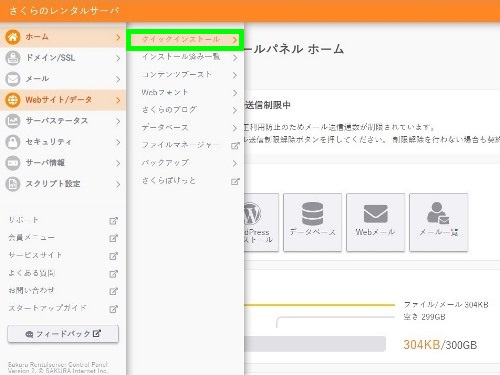Expand the メール chevron arrow

tap(118, 79)
